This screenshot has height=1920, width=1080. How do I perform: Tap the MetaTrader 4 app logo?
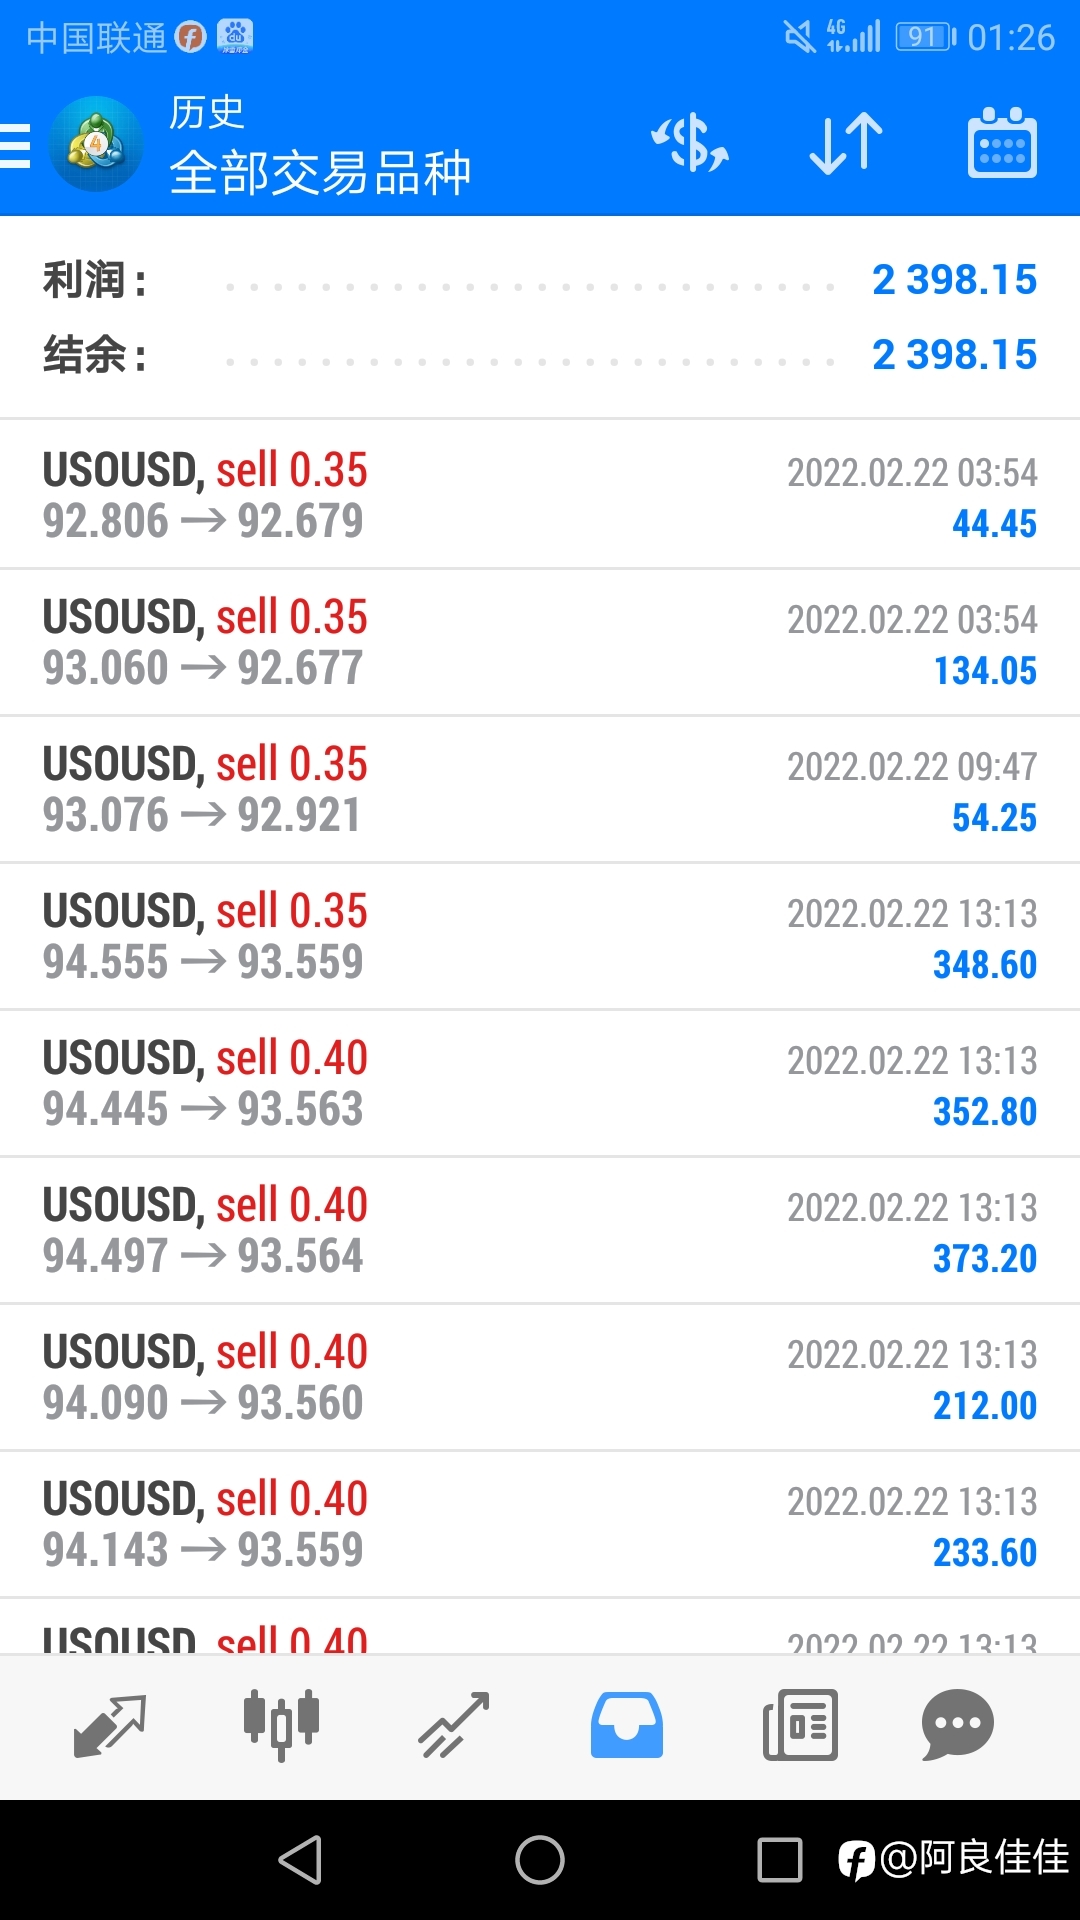[x=96, y=144]
